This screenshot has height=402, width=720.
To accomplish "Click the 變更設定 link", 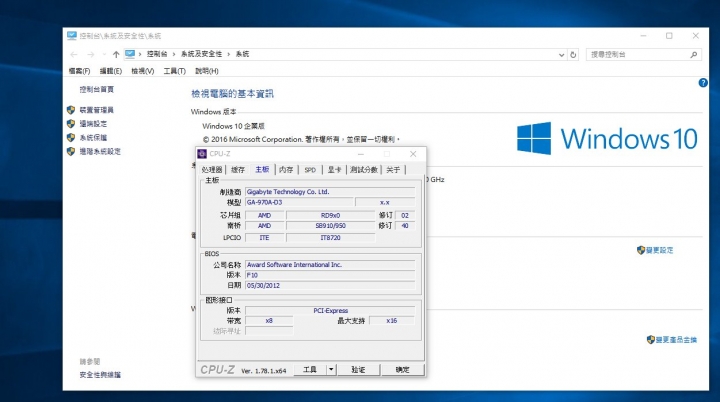I will (659, 250).
